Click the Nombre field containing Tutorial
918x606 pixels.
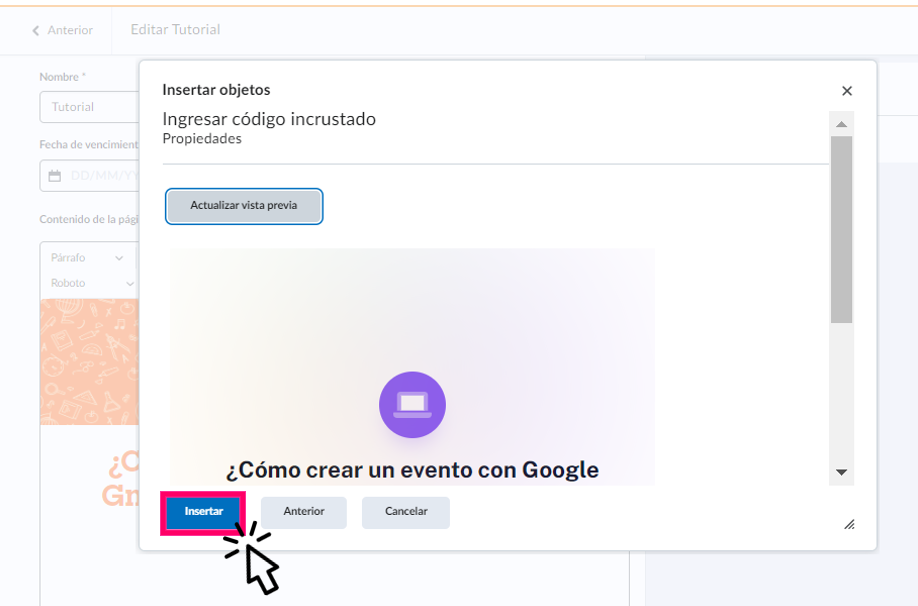(88, 107)
